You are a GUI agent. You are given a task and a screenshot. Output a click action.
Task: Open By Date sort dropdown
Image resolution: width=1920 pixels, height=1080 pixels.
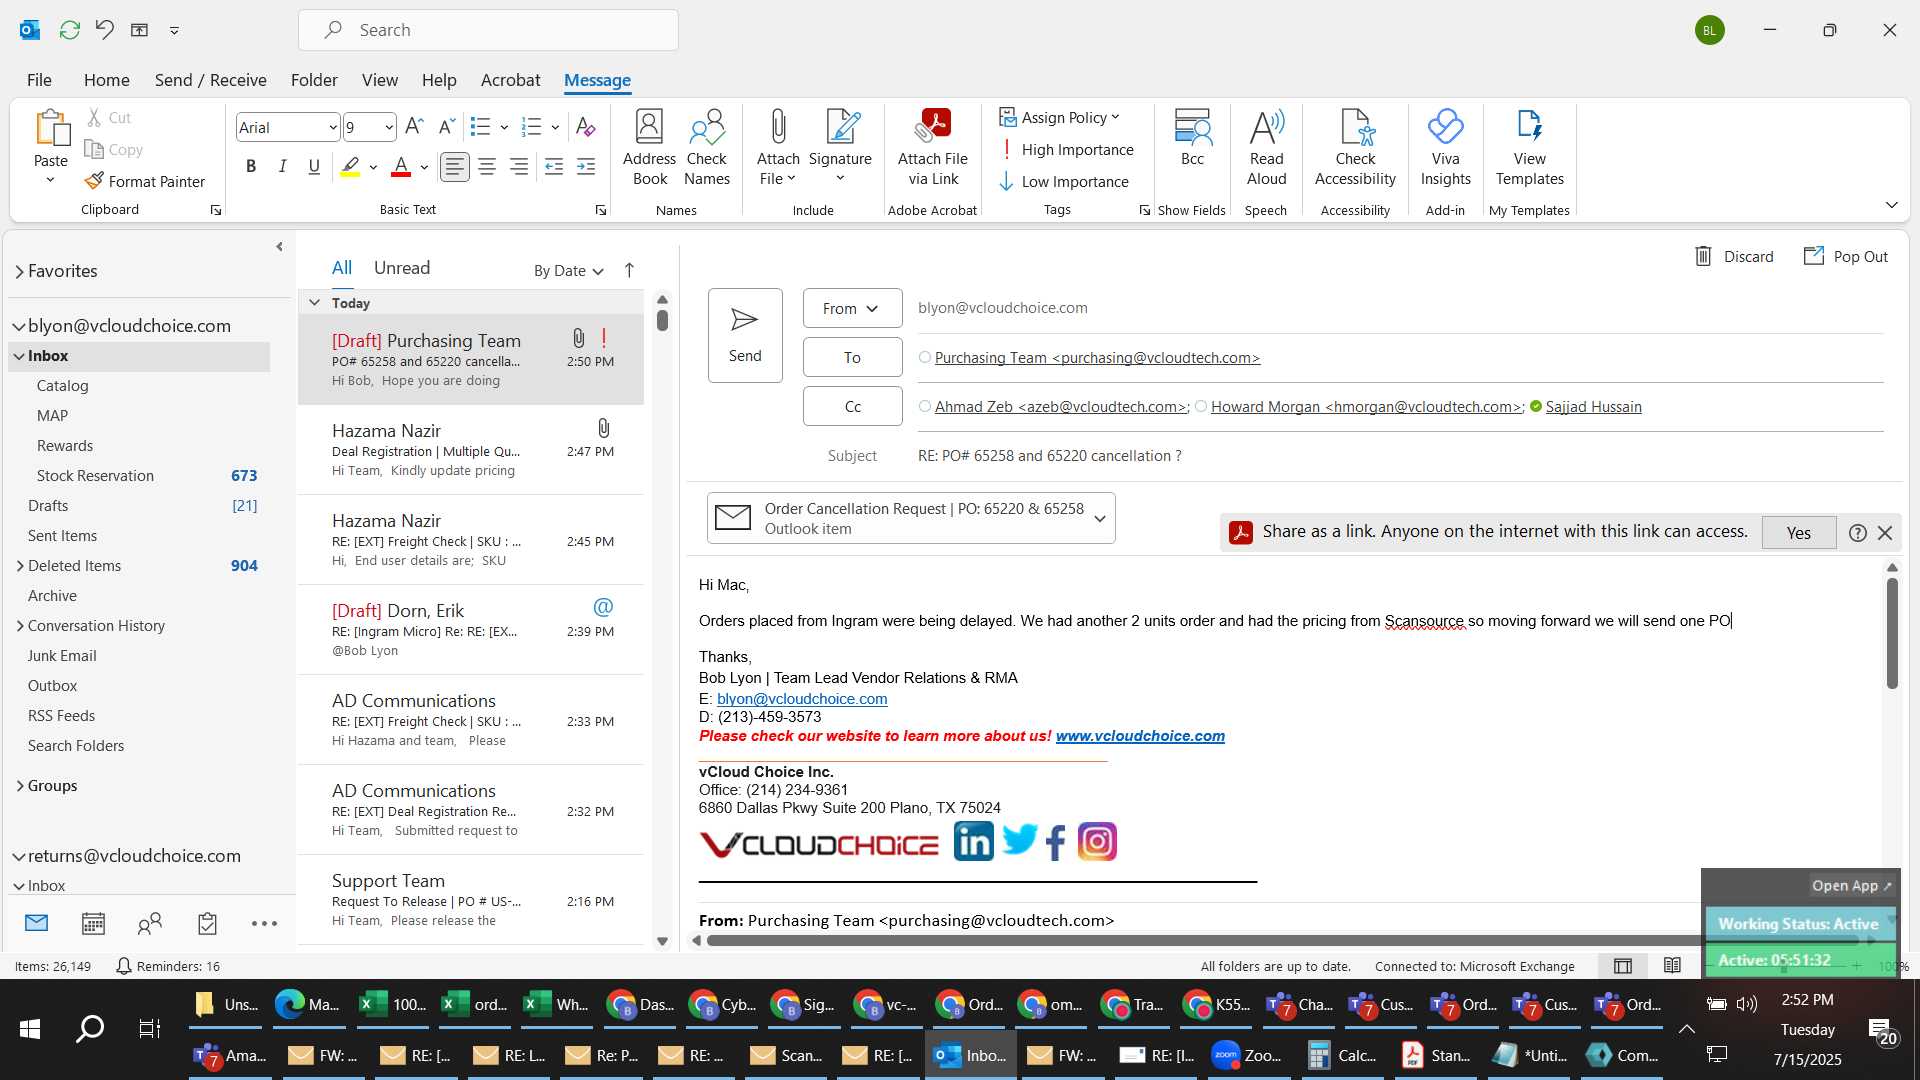568,270
